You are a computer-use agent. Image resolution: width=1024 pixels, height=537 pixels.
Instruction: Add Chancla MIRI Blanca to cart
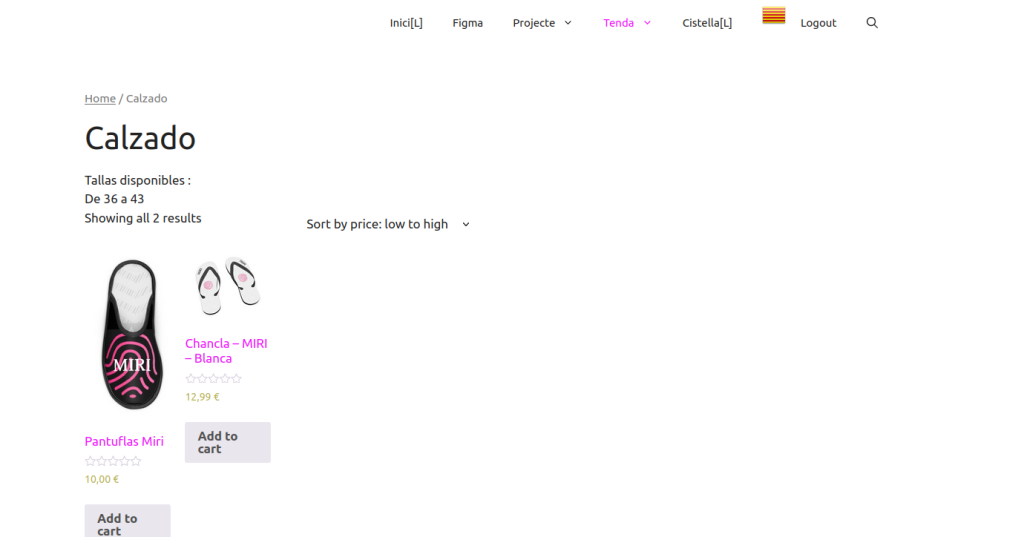227,442
